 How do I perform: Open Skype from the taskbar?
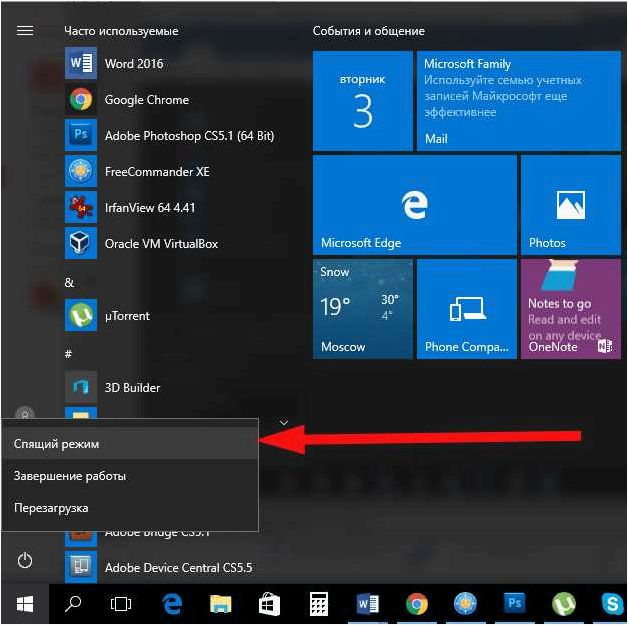[612, 604]
